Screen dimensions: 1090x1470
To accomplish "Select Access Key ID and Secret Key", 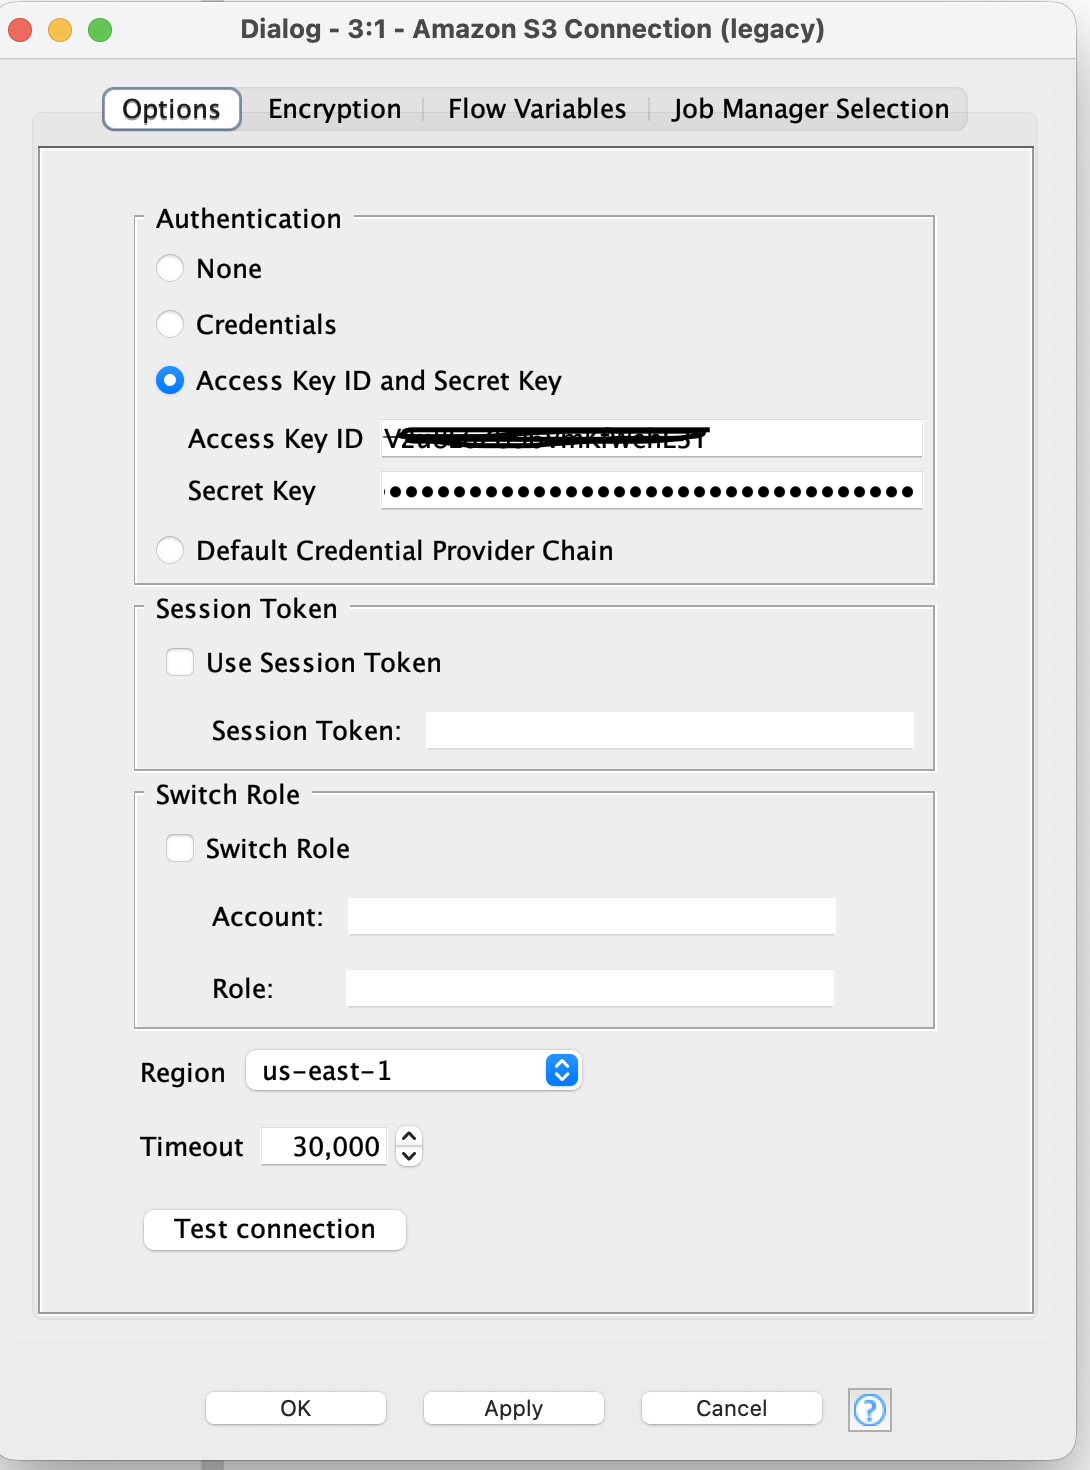I will tap(170, 381).
